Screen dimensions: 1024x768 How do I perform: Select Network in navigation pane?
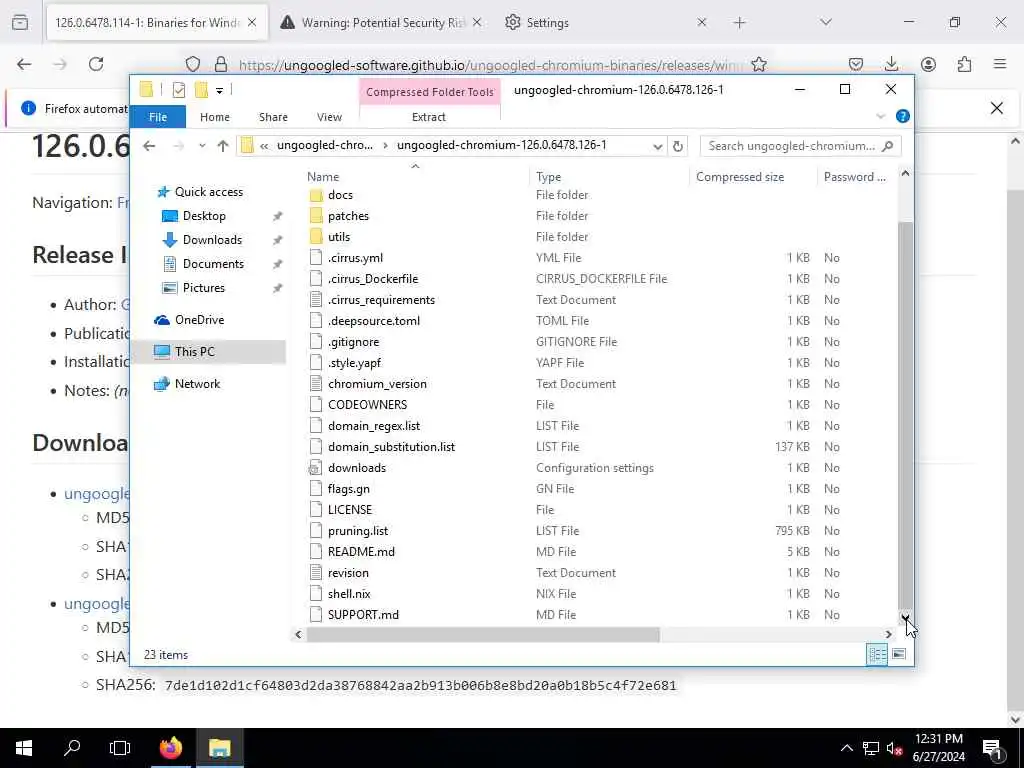(197, 384)
